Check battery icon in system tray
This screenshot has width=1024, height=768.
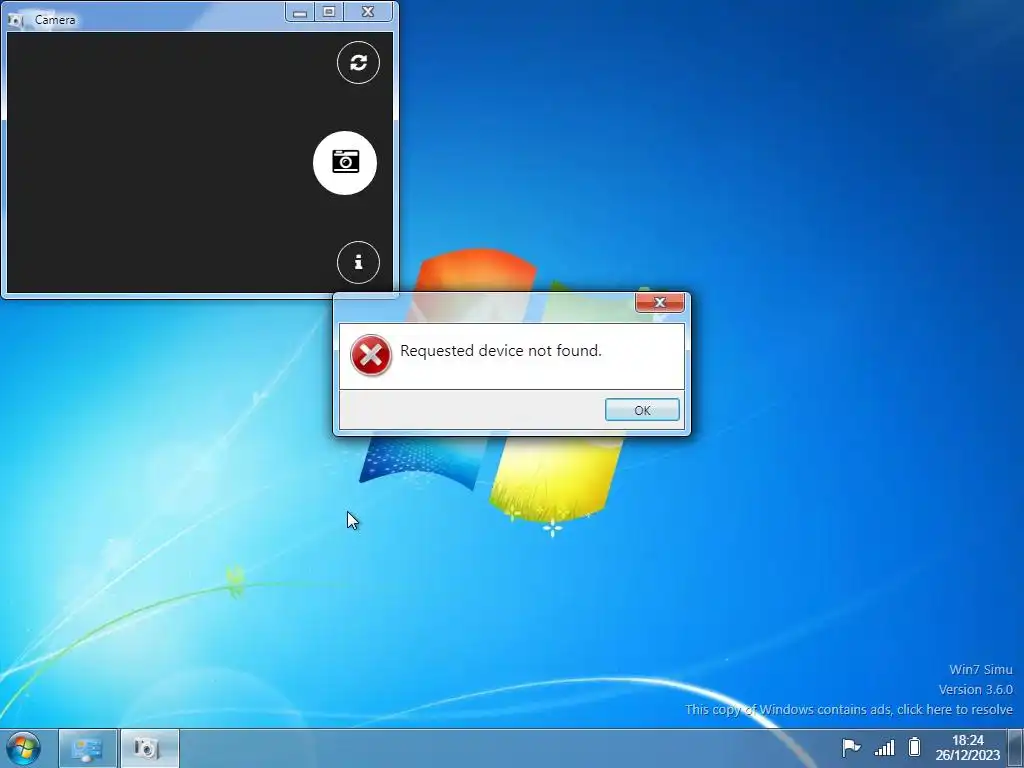point(914,746)
